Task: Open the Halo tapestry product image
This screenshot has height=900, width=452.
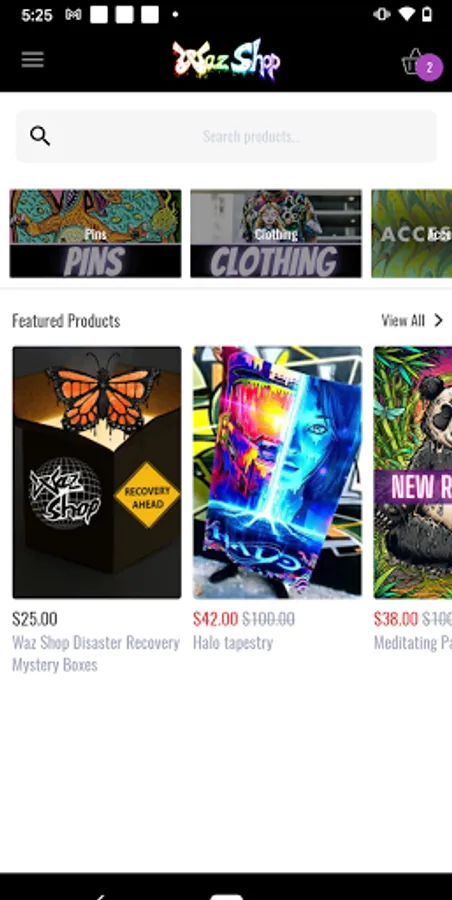Action: click(277, 472)
